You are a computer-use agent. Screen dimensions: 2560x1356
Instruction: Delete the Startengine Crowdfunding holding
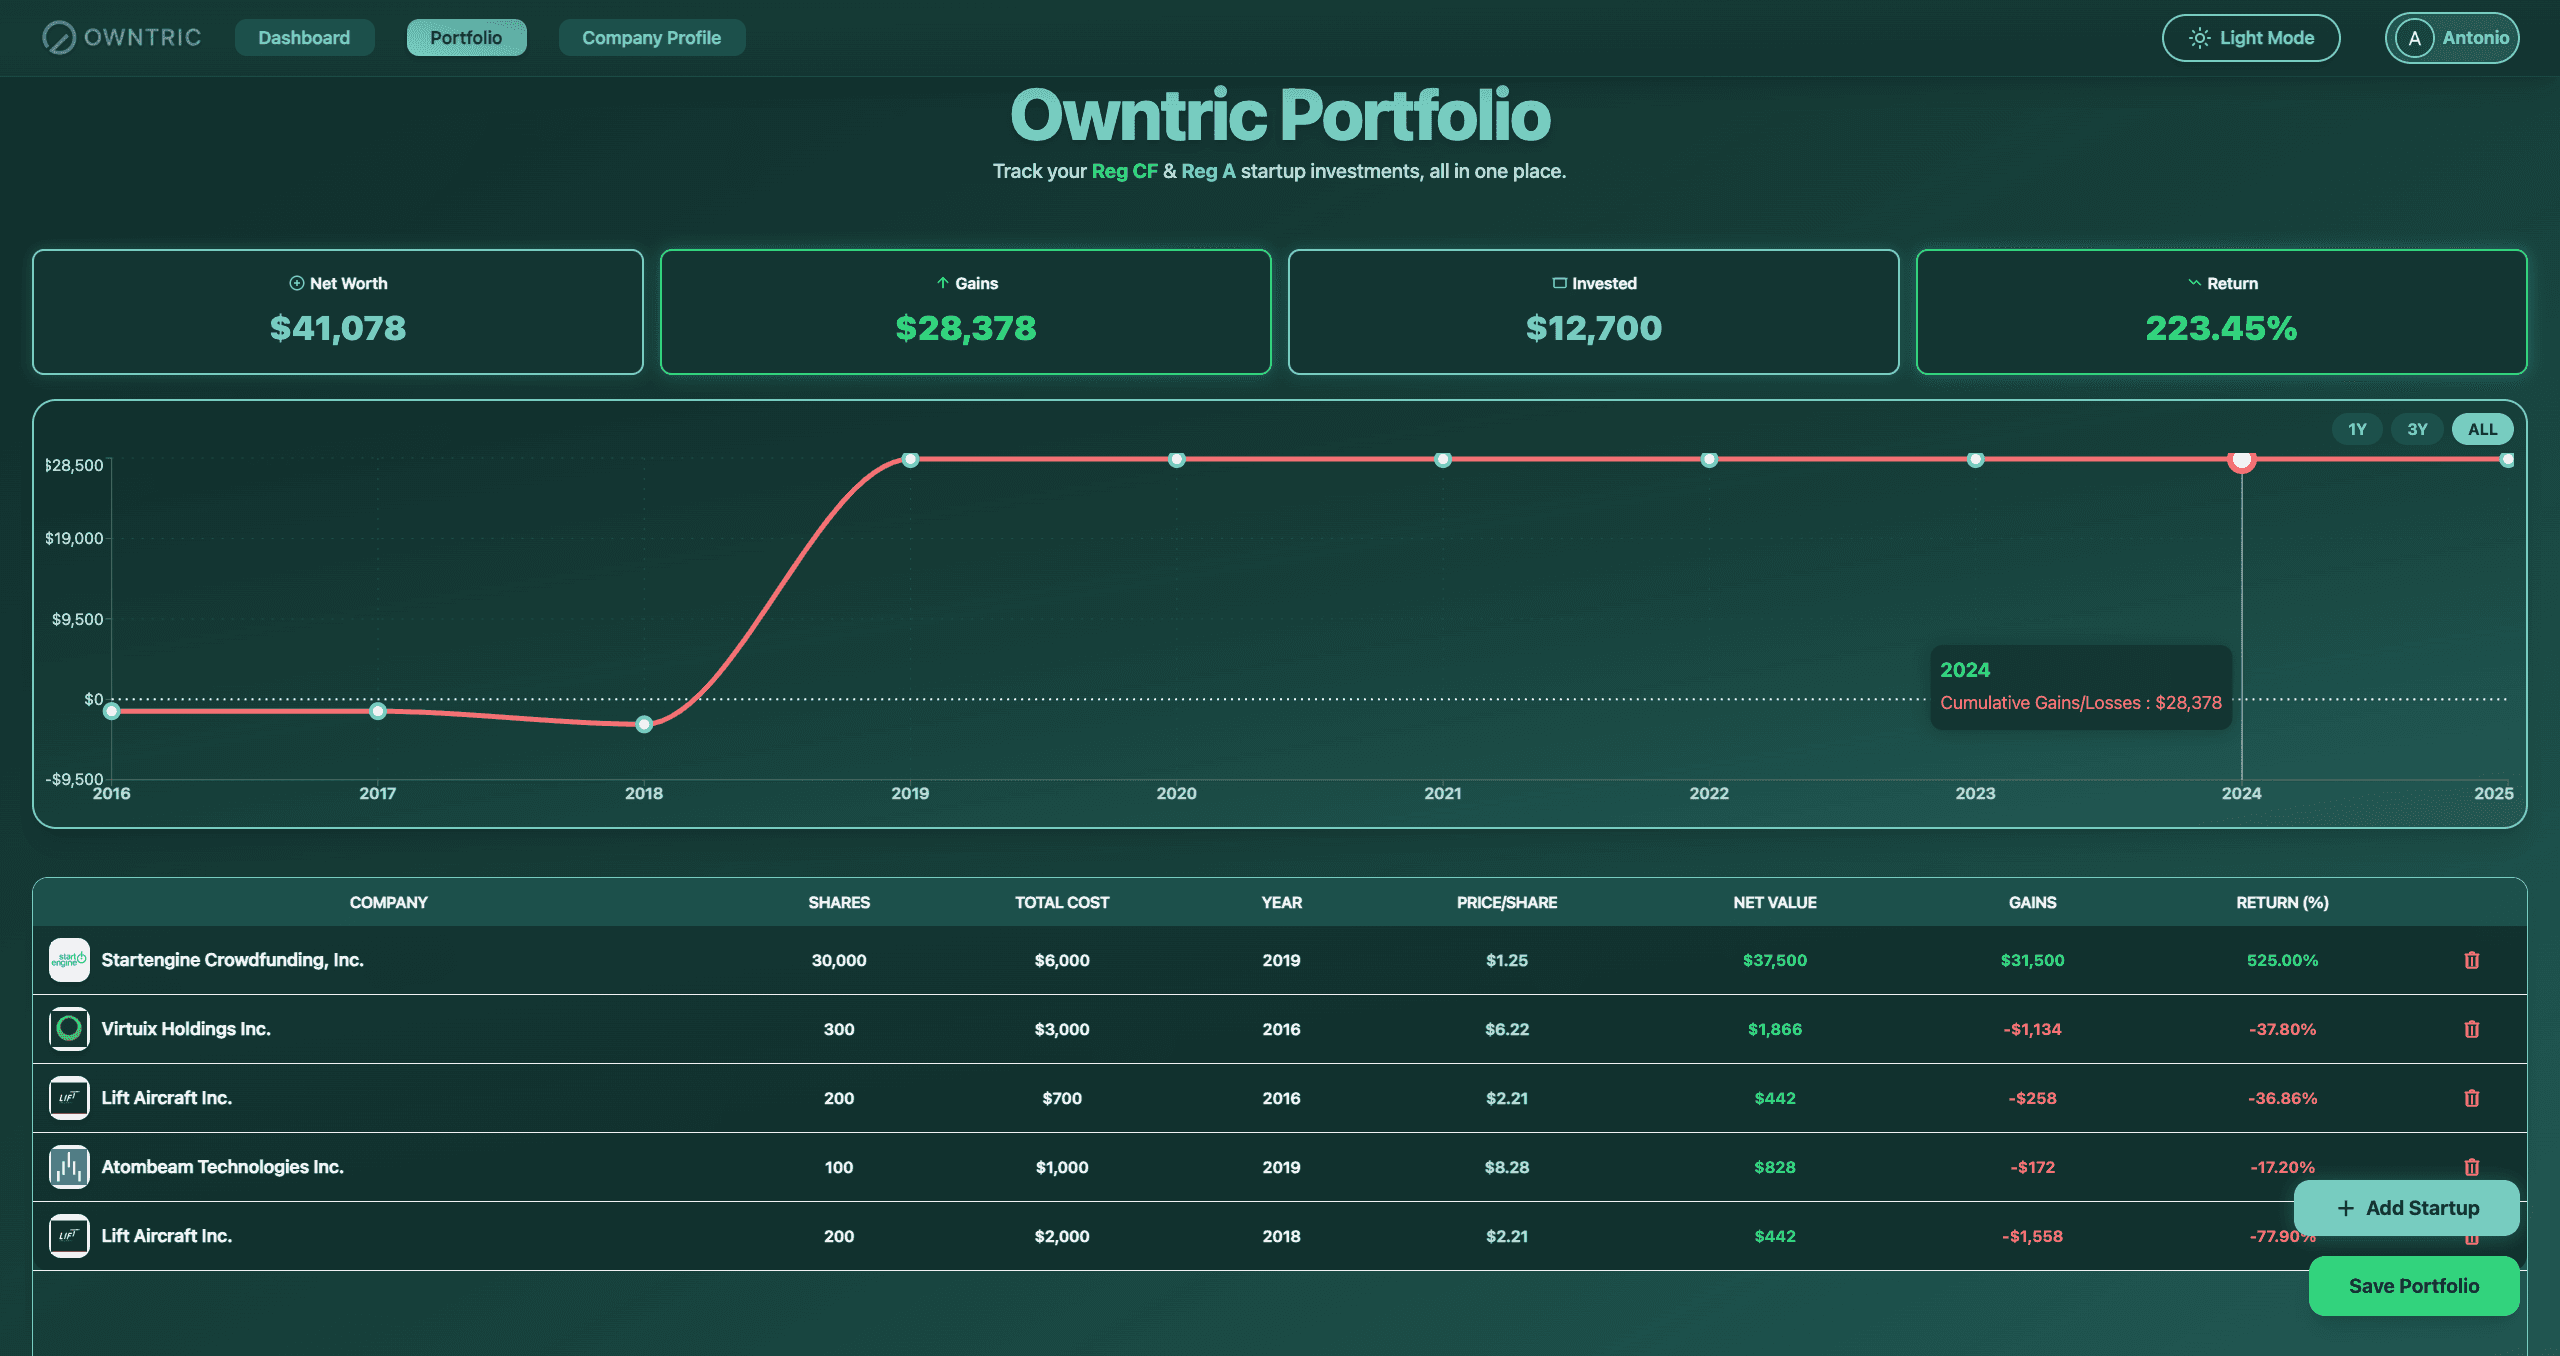pyautogui.click(x=2473, y=960)
